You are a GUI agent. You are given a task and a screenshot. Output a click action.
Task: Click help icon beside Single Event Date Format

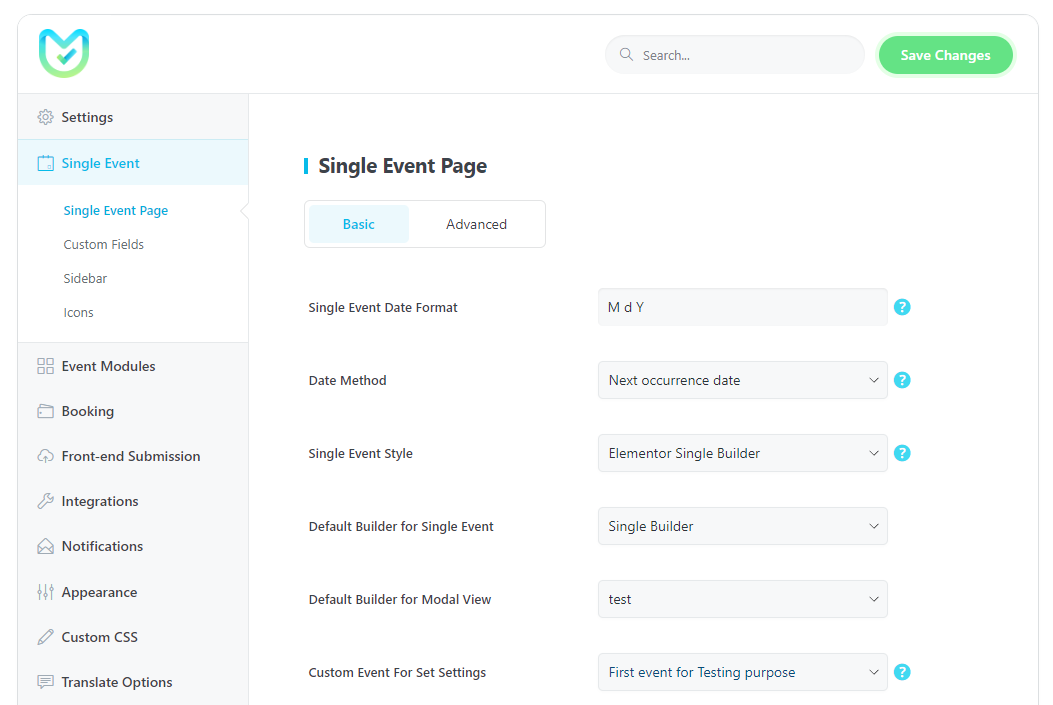[x=902, y=307]
